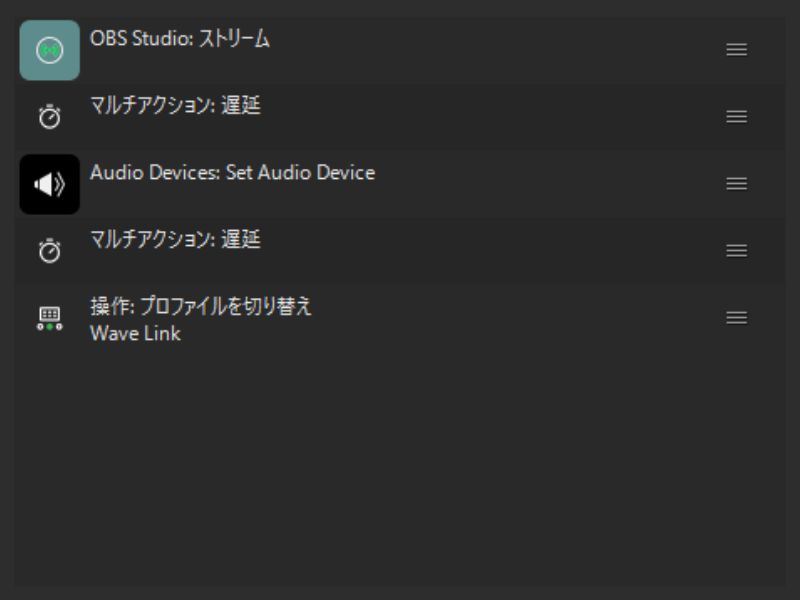Click blank space in the Audio Devices row
The width and height of the screenshot is (800, 600).
[550, 184]
